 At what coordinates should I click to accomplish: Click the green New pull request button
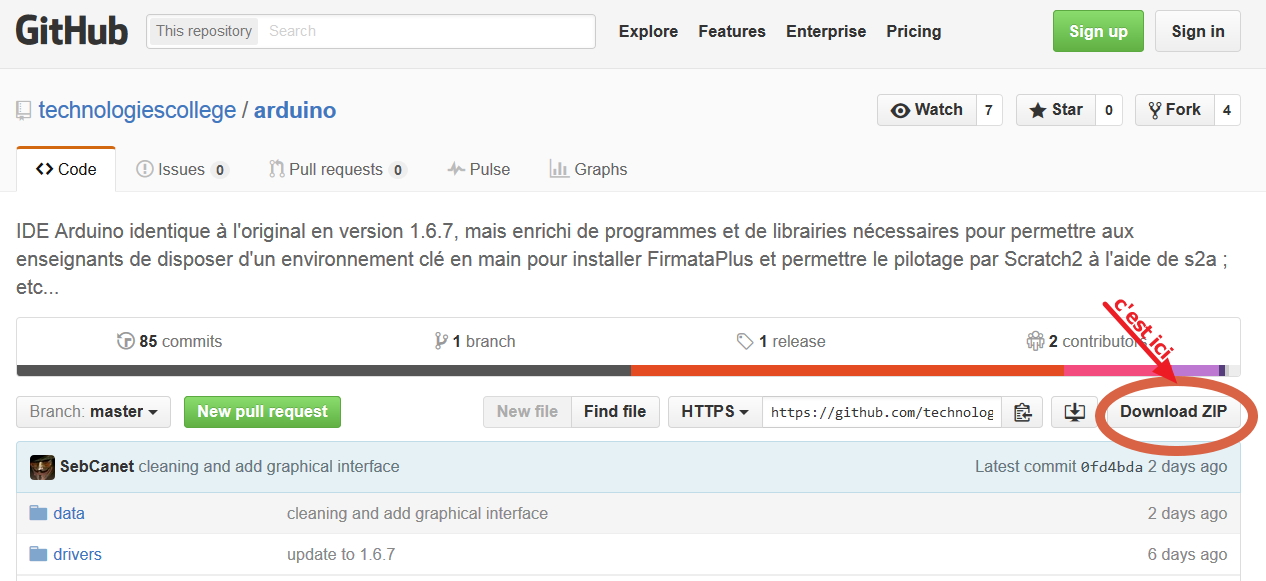[262, 412]
